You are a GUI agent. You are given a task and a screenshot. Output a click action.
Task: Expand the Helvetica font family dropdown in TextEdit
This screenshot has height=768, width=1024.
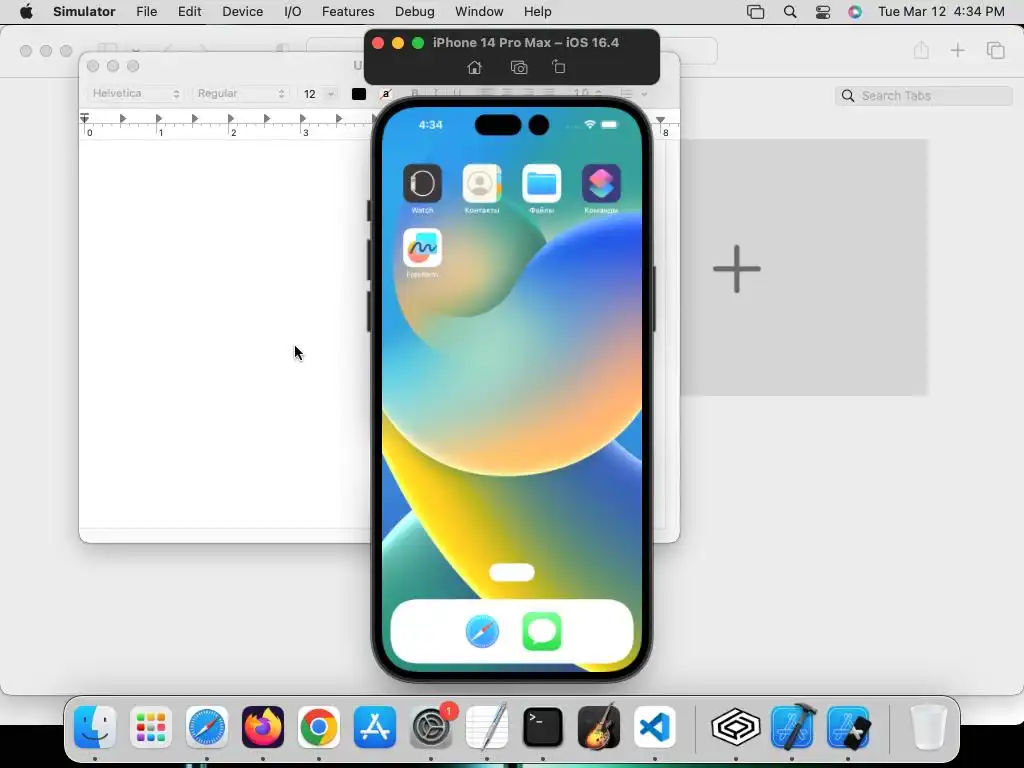(135, 93)
